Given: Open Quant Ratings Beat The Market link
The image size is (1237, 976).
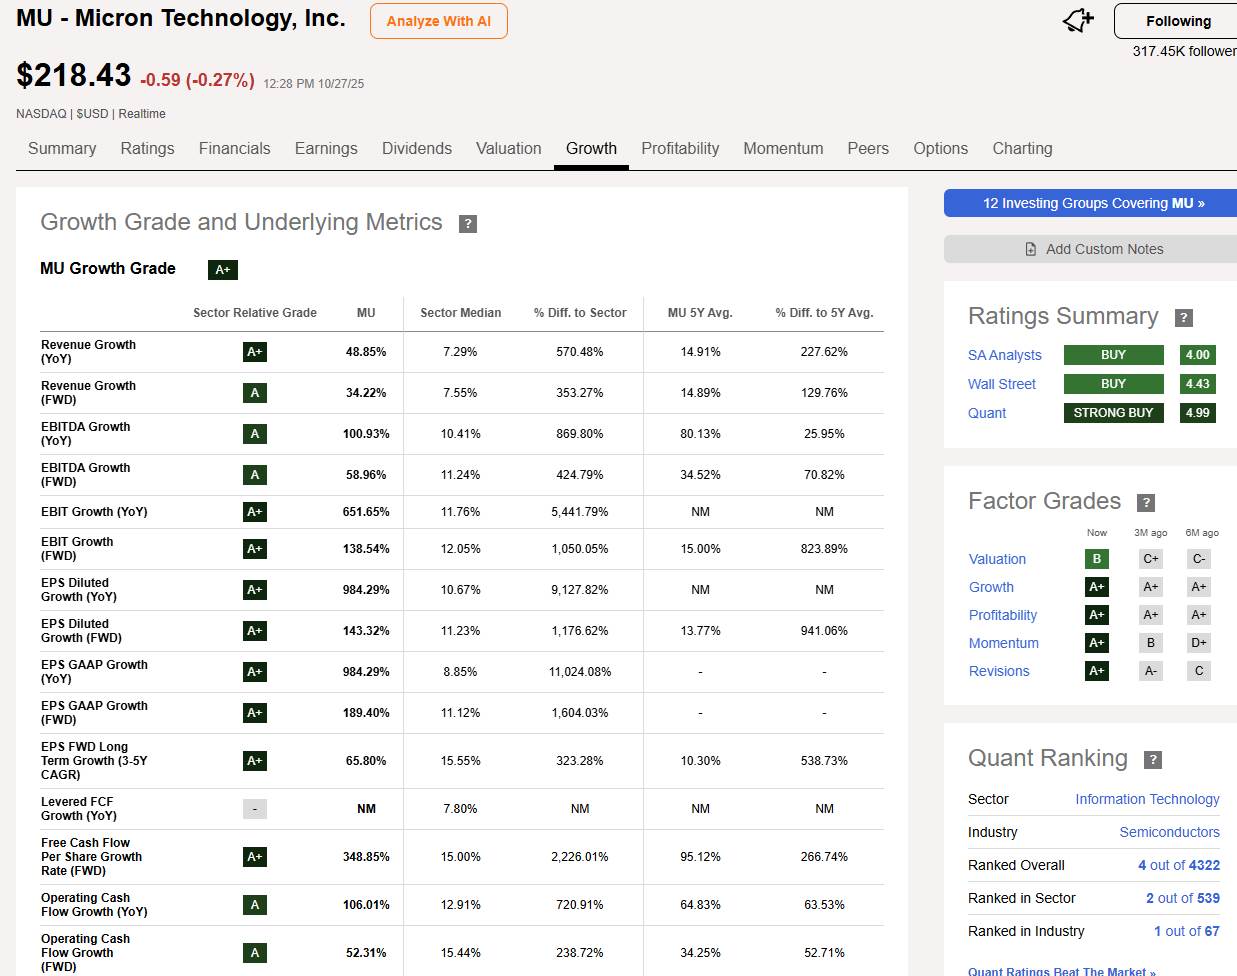Looking at the screenshot, I should pyautogui.click(x=1061, y=970).
